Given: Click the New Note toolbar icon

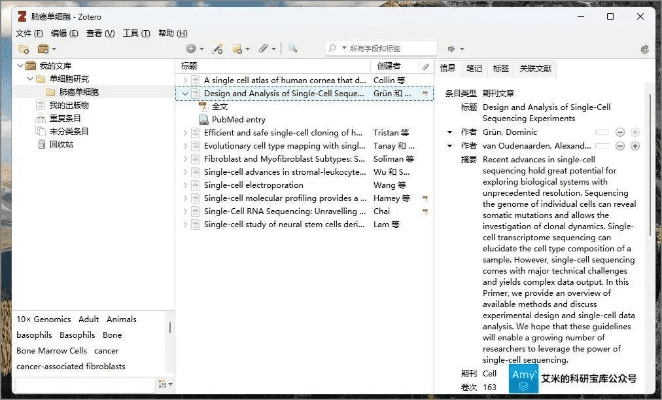Looking at the screenshot, I should pos(239,48).
